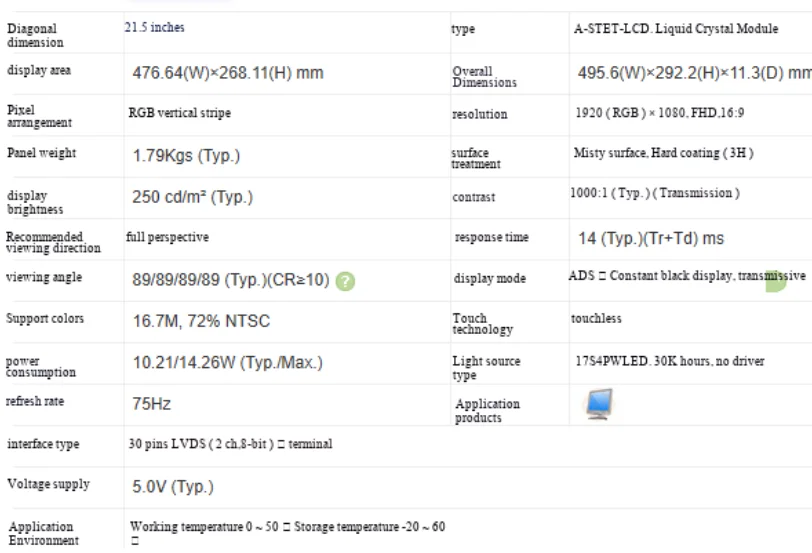
Task: Click the Misty surface, Hard coating text
Action: point(663,153)
